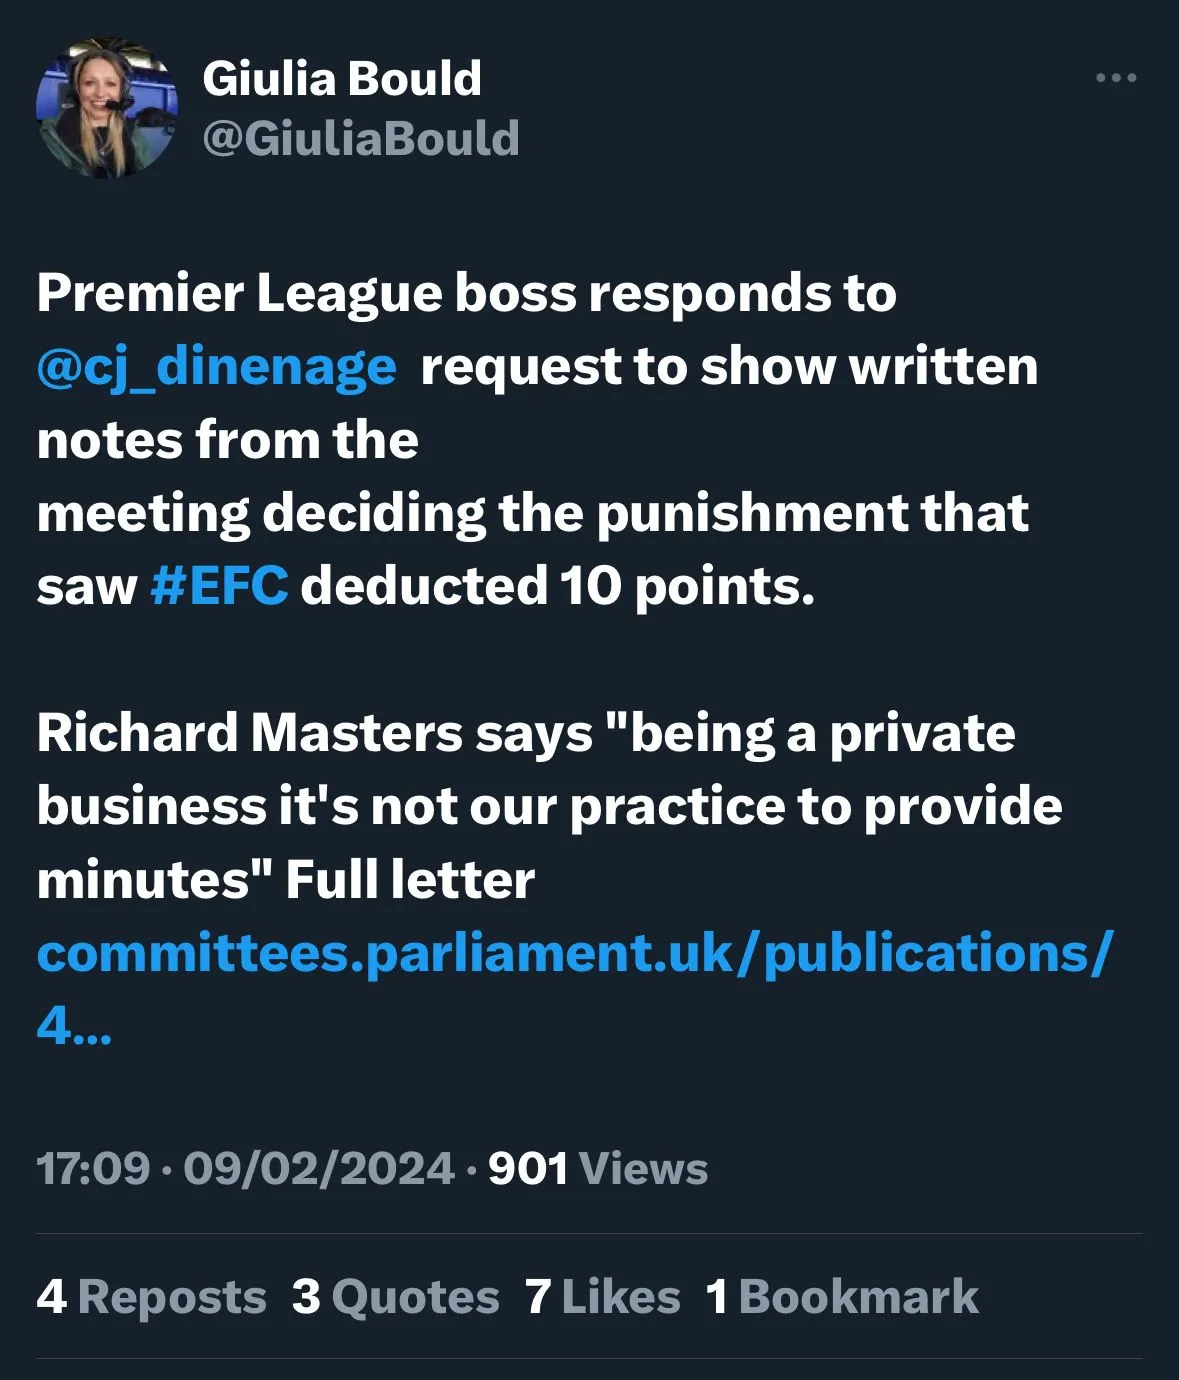Click the "Full letter" text
Screen dimensions: 1179x1380
click(410, 880)
